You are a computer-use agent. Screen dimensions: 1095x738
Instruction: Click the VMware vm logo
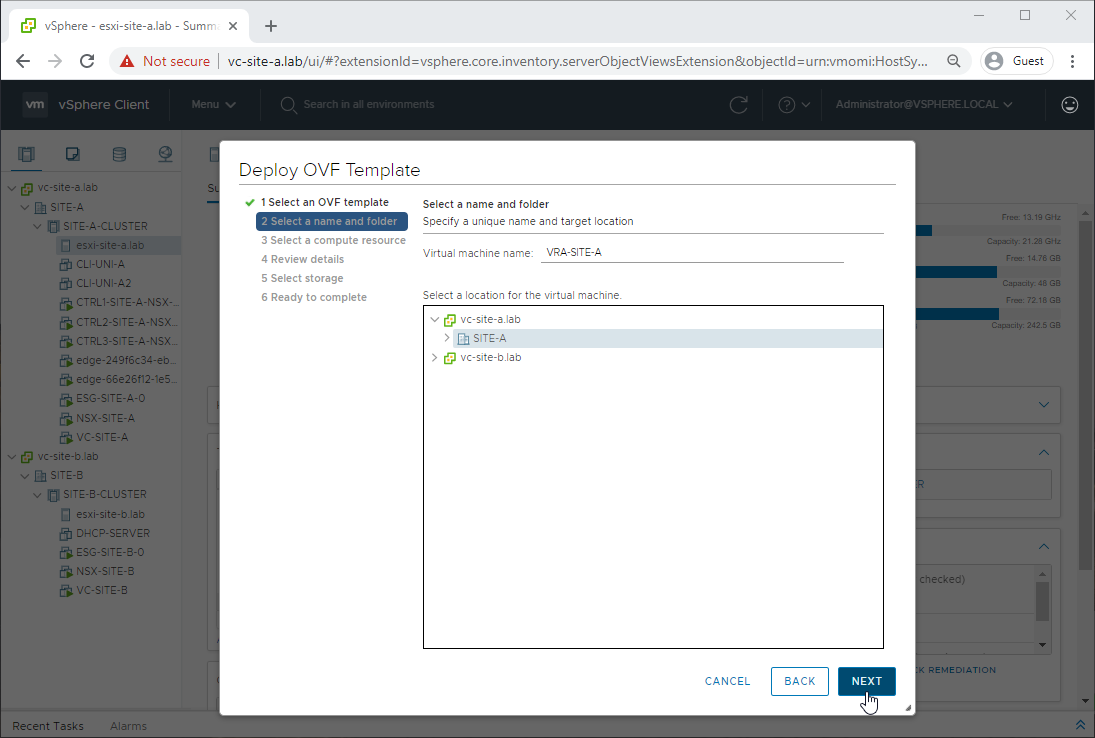[35, 104]
